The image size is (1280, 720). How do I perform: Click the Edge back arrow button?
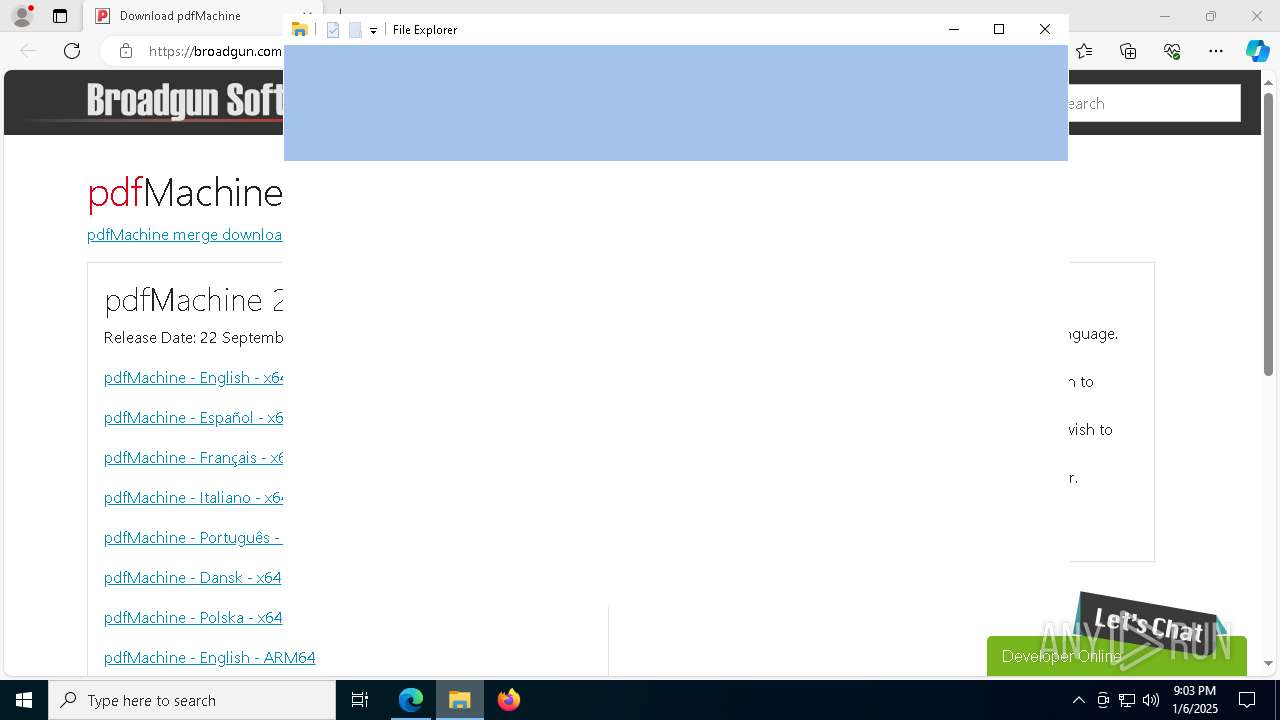click(x=28, y=51)
